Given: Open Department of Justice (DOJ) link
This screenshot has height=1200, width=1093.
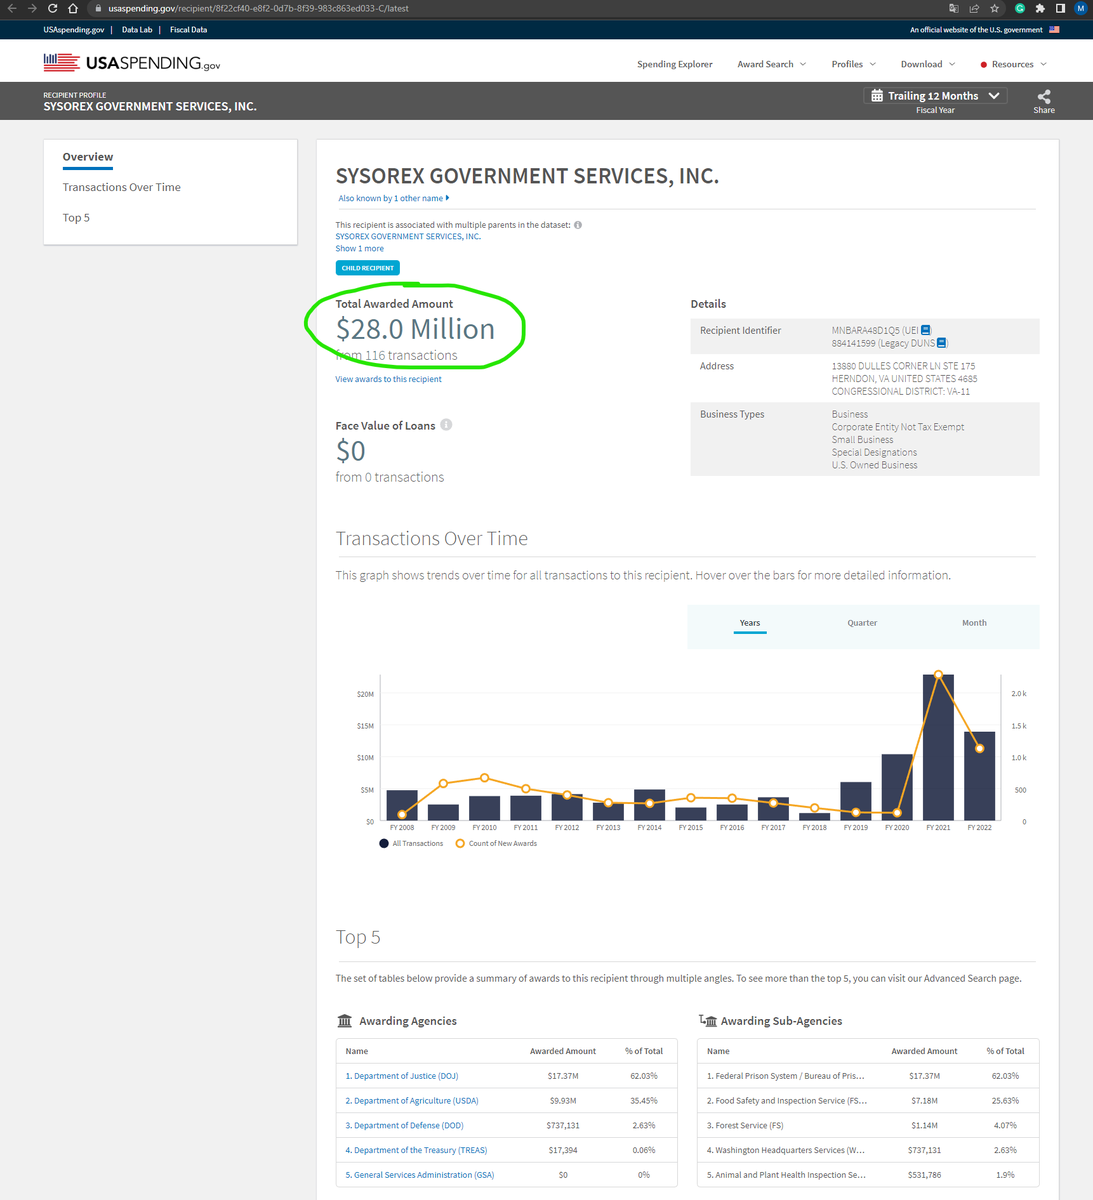Looking at the screenshot, I should click(402, 1076).
